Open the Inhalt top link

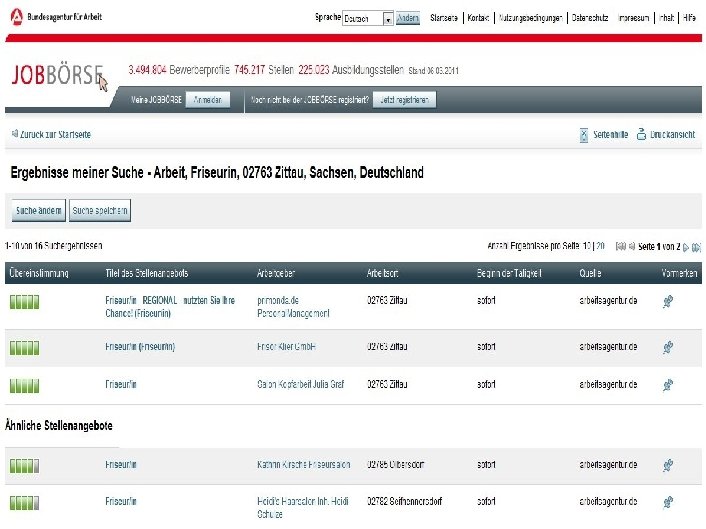pyautogui.click(x=666, y=18)
